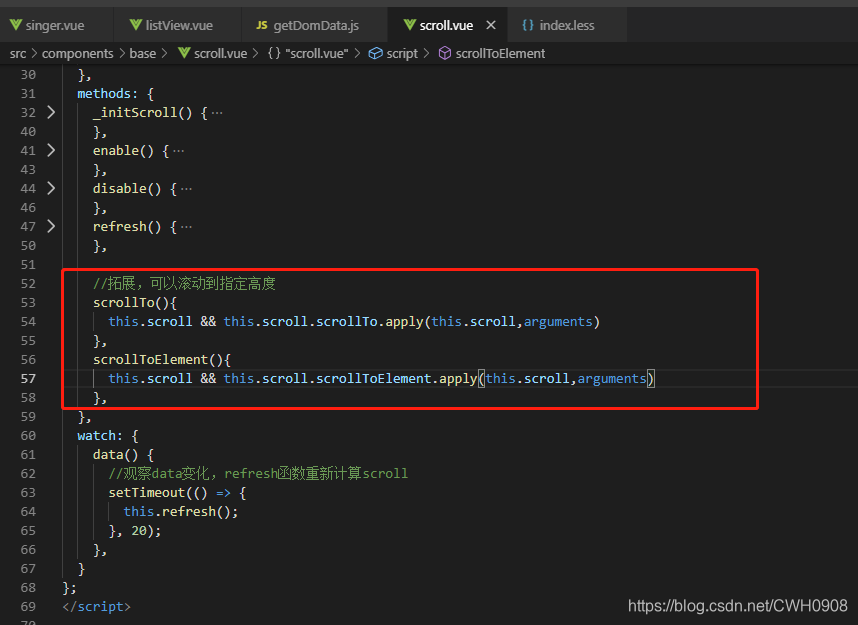
Task: Open the "scroll.vue" object breadcrumb
Action: click(317, 54)
